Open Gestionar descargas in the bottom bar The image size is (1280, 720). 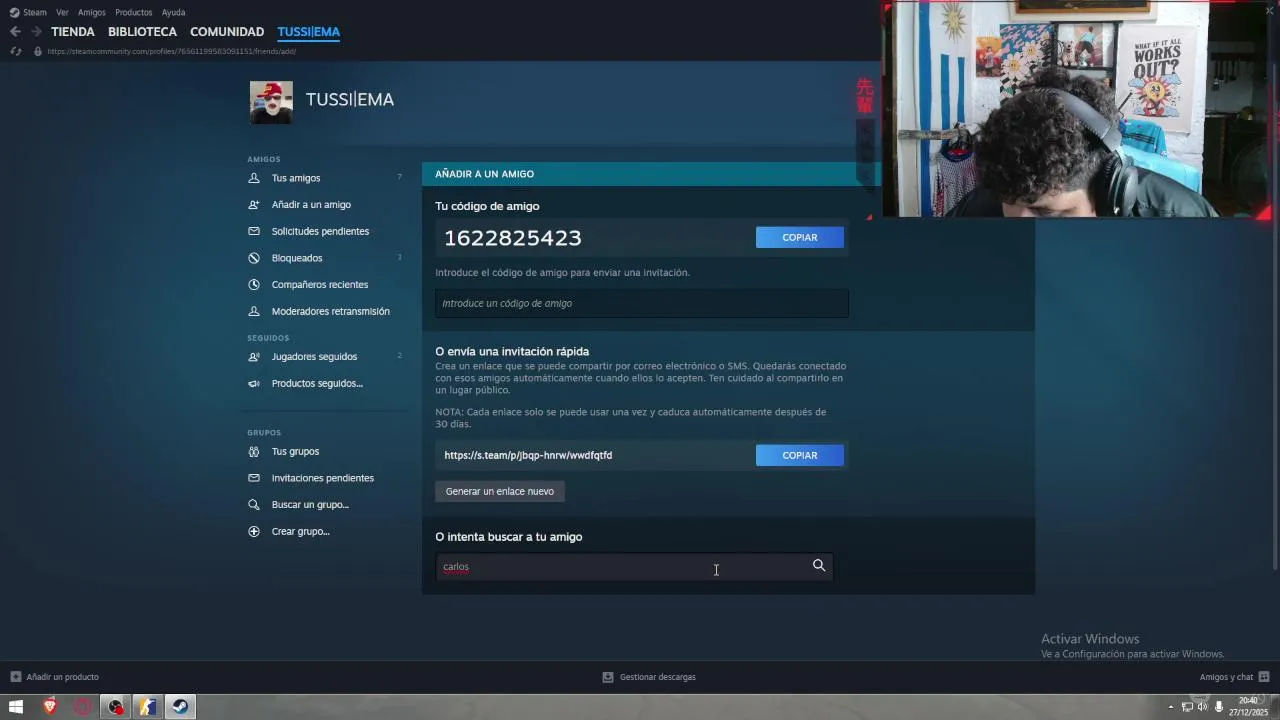pos(658,677)
